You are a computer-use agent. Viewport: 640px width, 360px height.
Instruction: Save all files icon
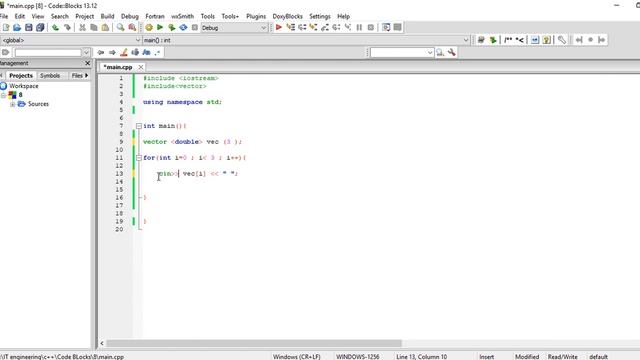click(x=40, y=27)
